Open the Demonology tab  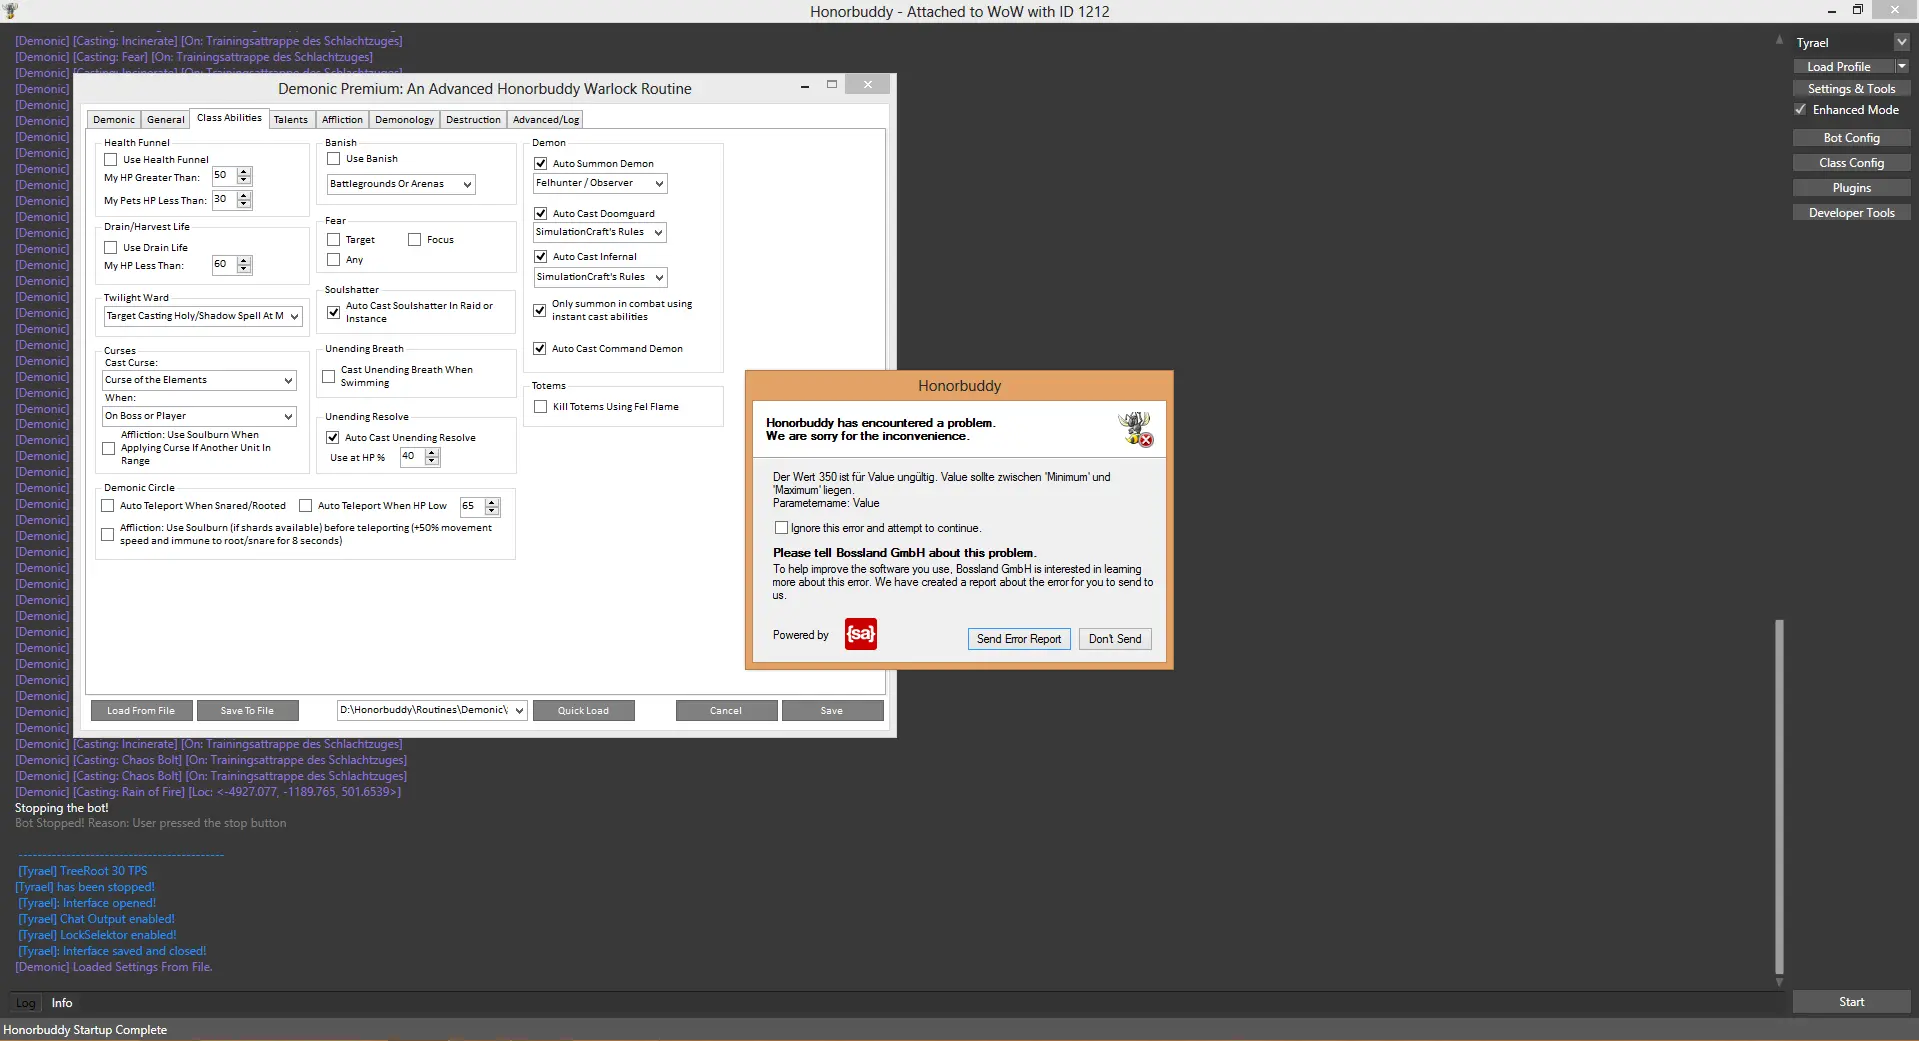(404, 119)
